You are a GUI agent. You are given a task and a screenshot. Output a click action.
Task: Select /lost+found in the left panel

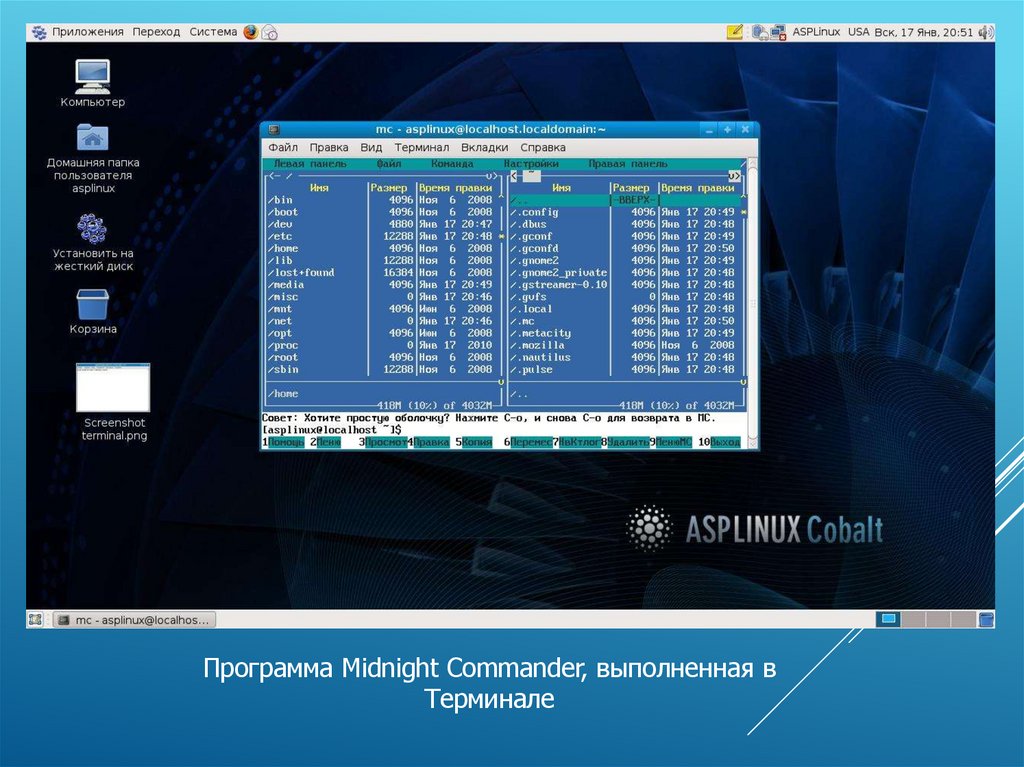click(383, 272)
